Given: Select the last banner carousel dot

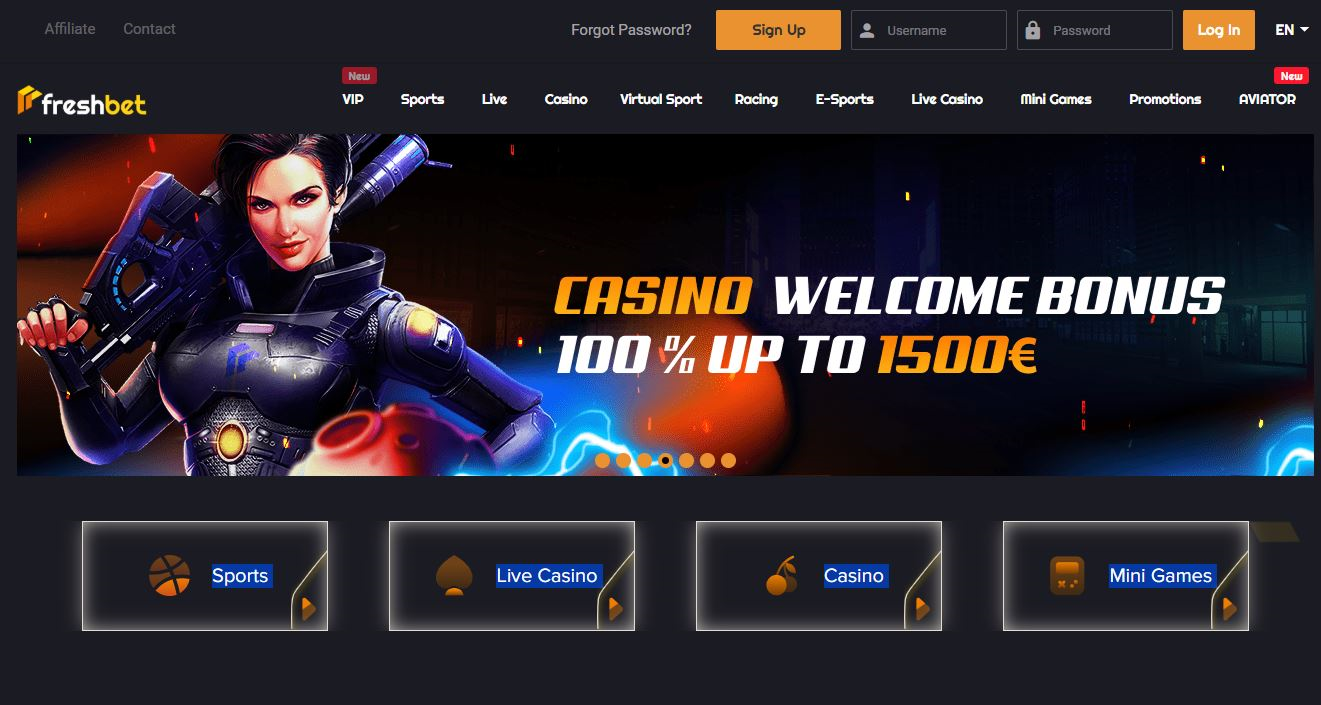Looking at the screenshot, I should click(x=728, y=461).
